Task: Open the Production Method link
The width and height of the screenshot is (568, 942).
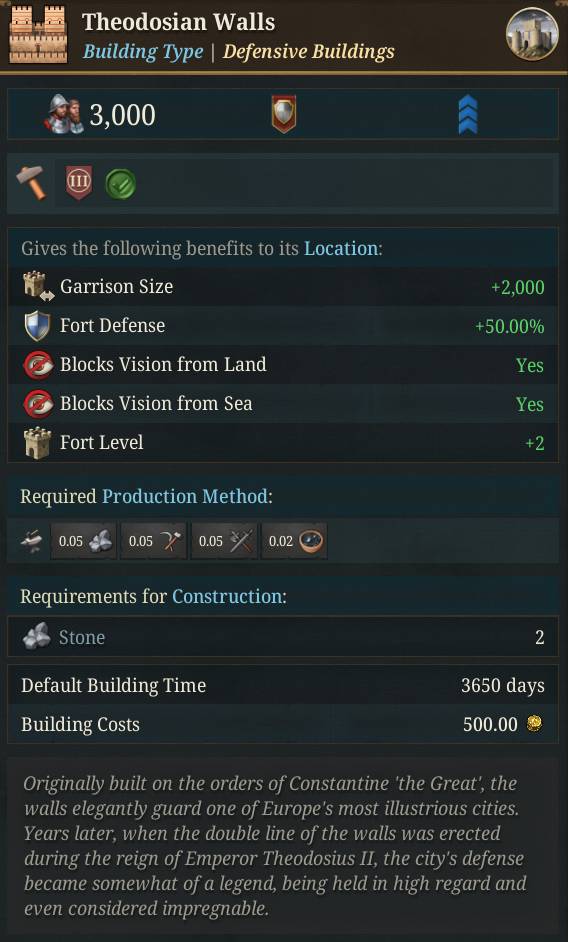Action: (x=185, y=496)
